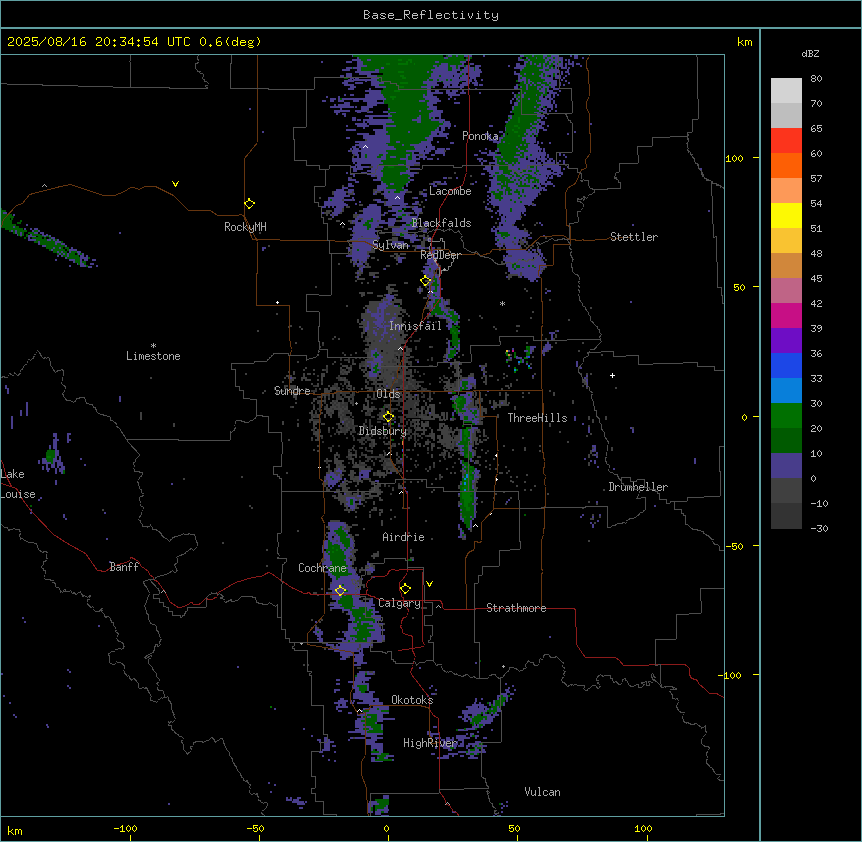Click the Banff town label
The width and height of the screenshot is (862, 842).
coord(124,567)
